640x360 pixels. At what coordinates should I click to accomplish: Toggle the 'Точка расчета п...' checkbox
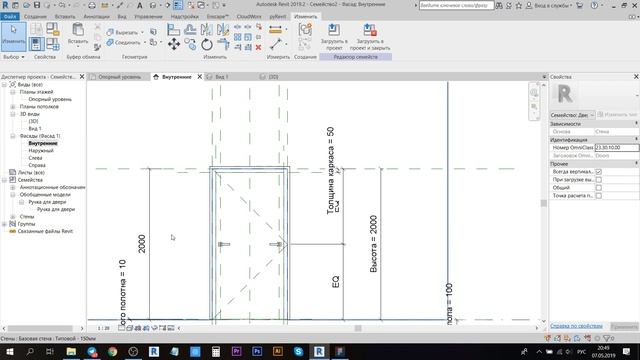(x=598, y=196)
